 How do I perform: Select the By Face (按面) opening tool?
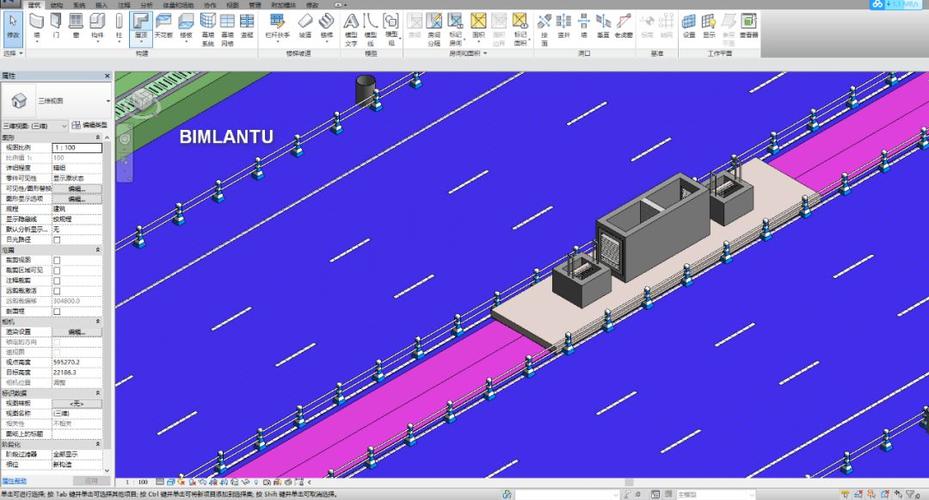(x=544, y=28)
